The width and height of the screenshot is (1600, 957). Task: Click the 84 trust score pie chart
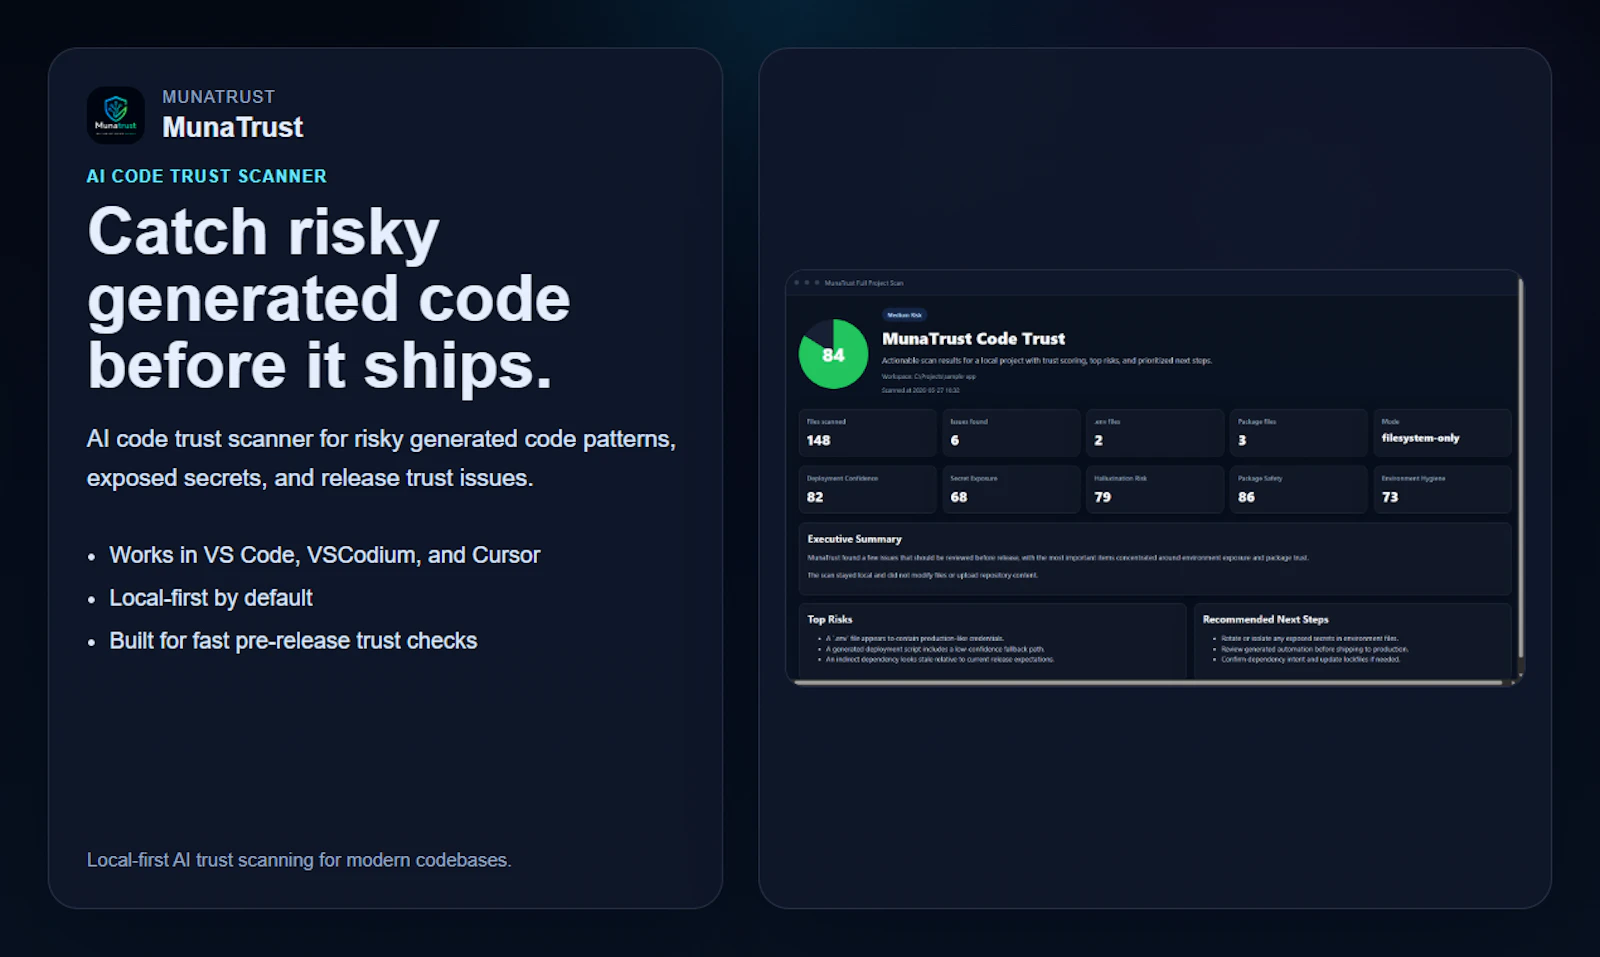(x=833, y=354)
